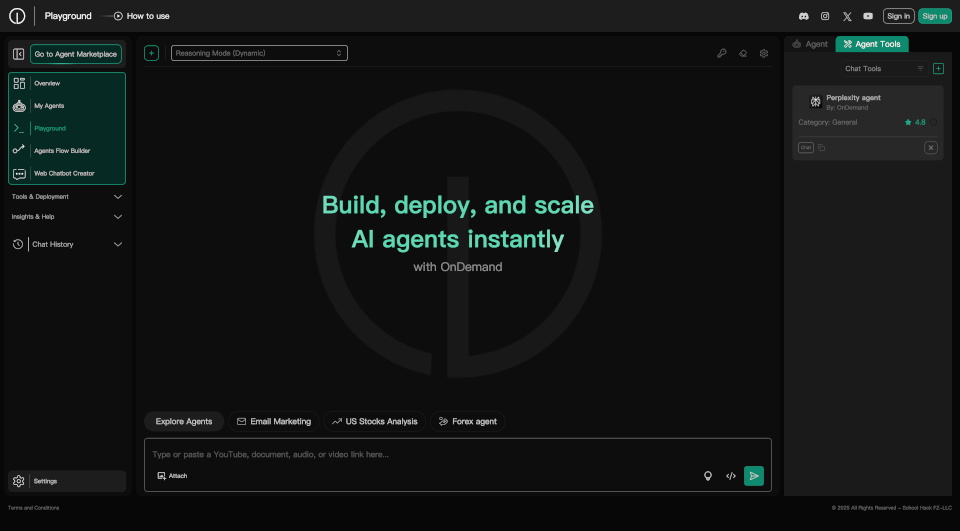This screenshot has width=960, height=531.
Task: Click the green send message button
Action: 753,476
